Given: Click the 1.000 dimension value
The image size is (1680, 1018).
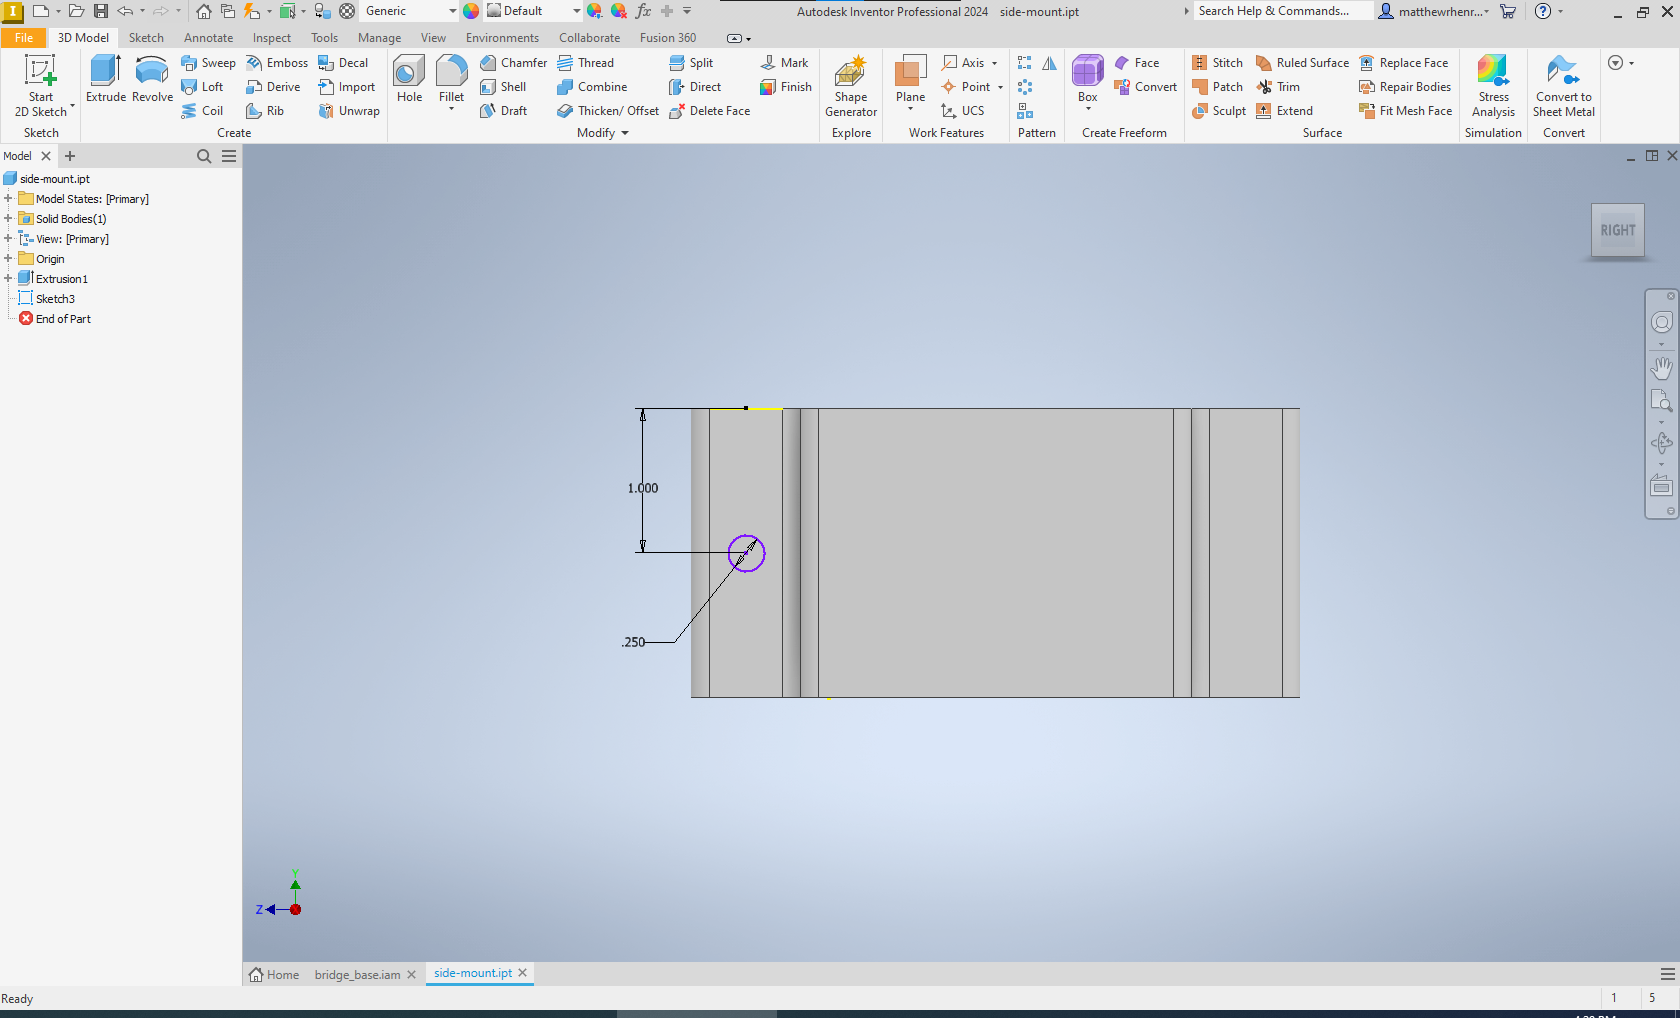Looking at the screenshot, I should pyautogui.click(x=643, y=489).
